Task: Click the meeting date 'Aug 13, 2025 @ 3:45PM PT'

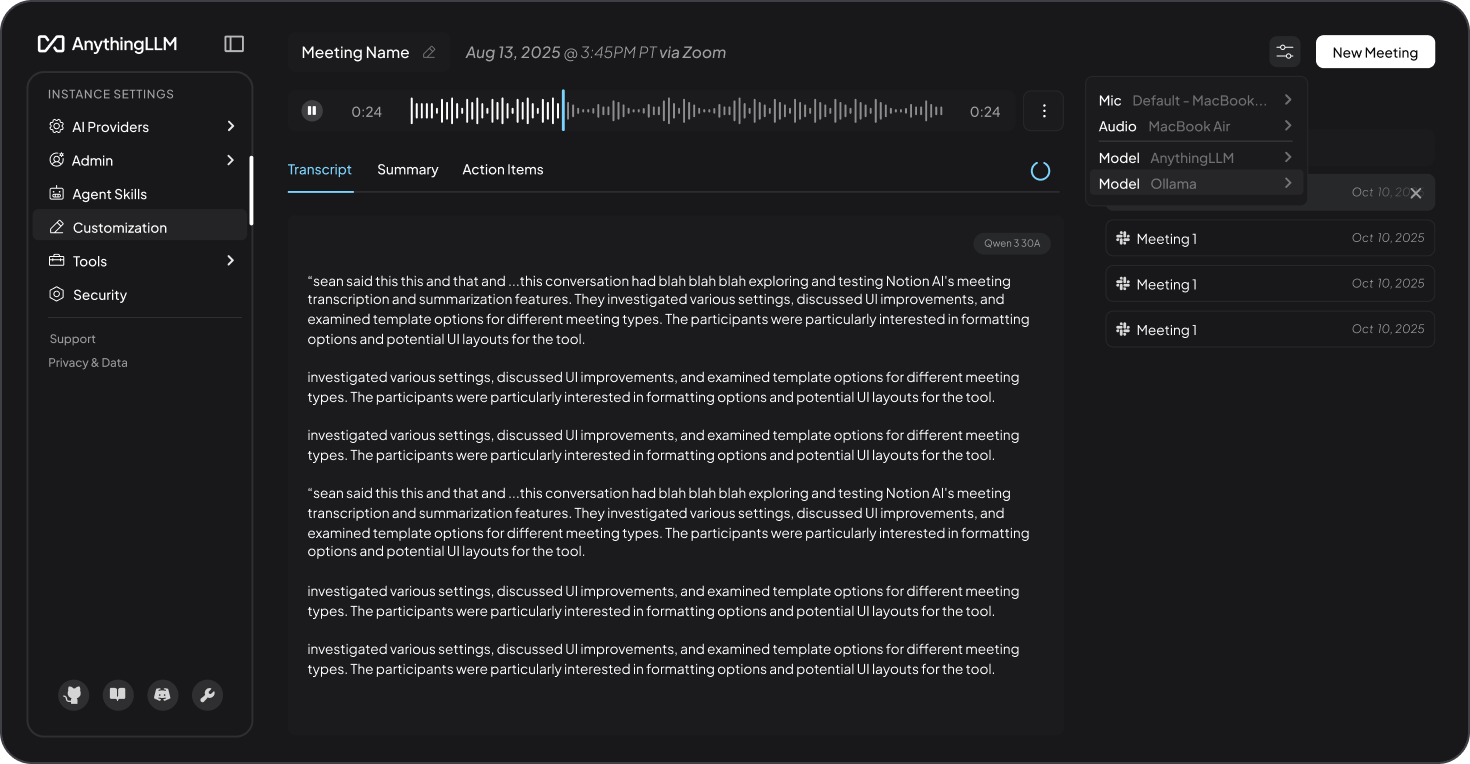Action: click(560, 53)
